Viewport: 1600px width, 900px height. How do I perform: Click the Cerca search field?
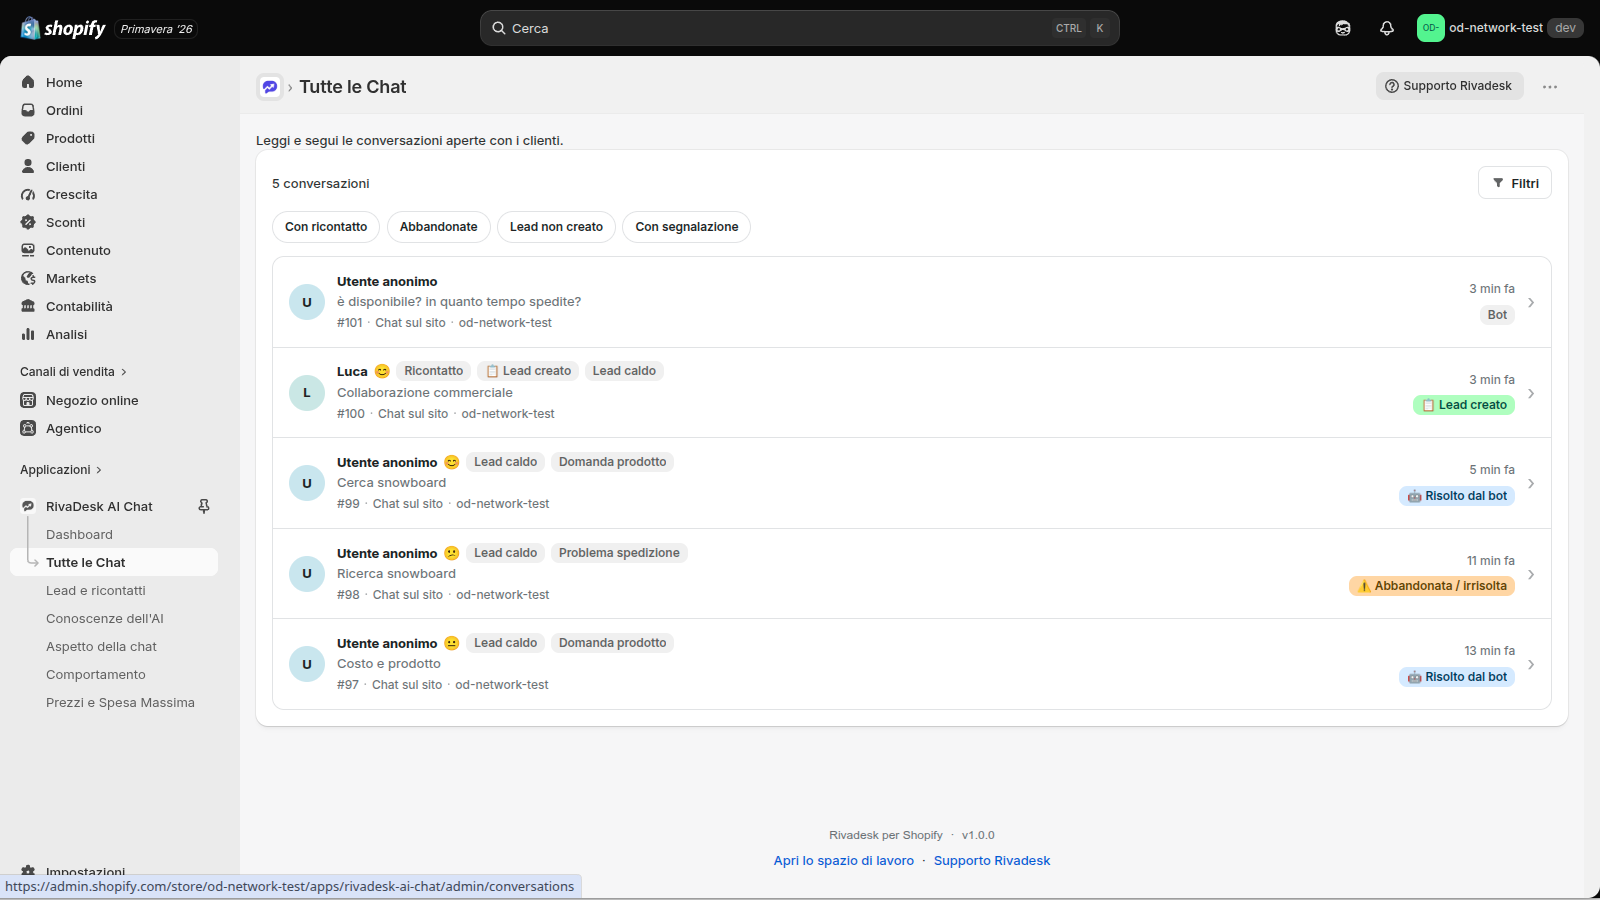pyautogui.click(x=799, y=28)
